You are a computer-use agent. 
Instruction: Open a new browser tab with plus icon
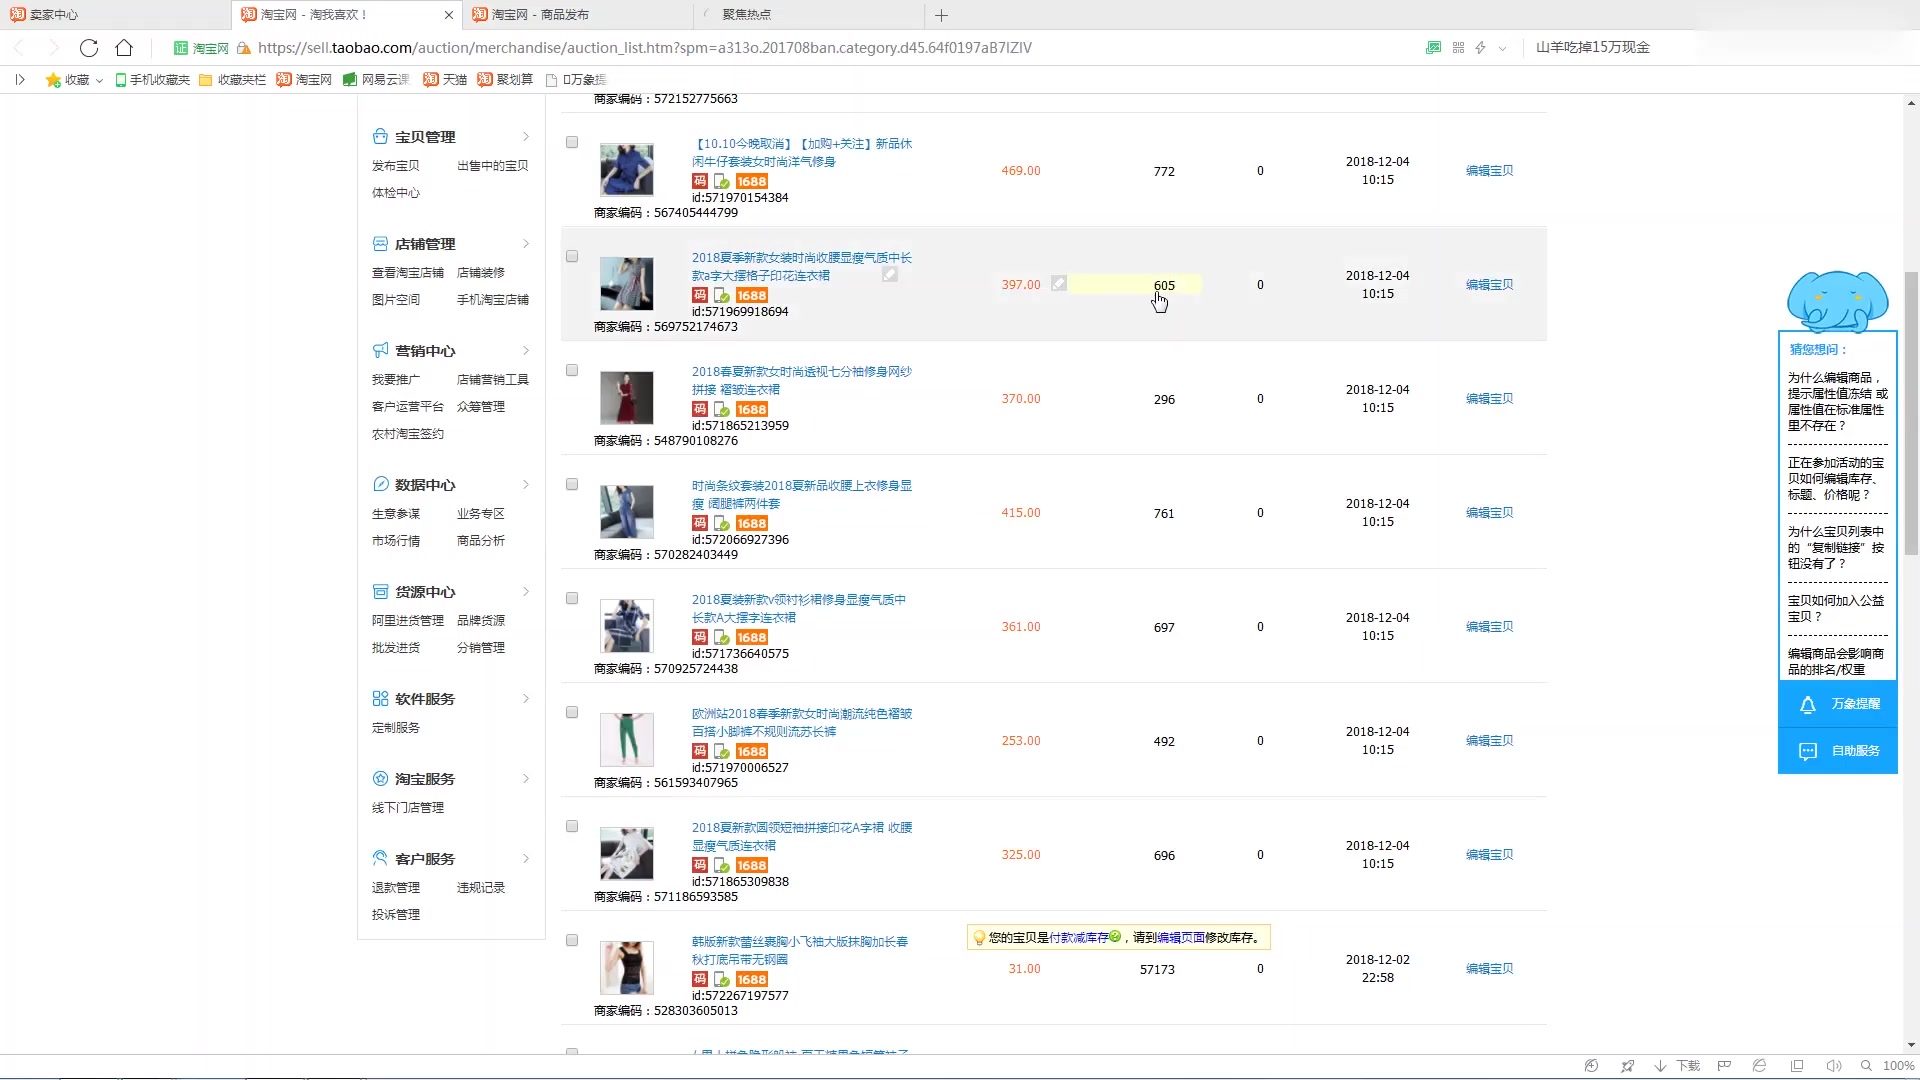(941, 15)
